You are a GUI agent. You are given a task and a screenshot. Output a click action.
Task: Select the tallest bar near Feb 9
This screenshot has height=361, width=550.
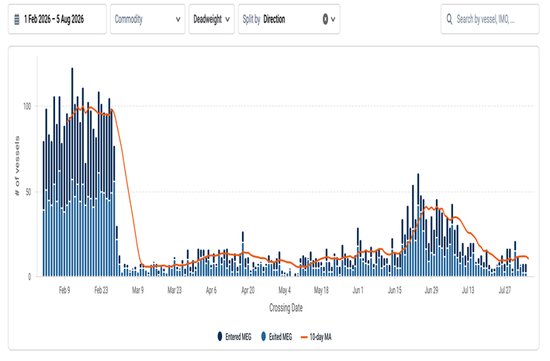coord(72,172)
